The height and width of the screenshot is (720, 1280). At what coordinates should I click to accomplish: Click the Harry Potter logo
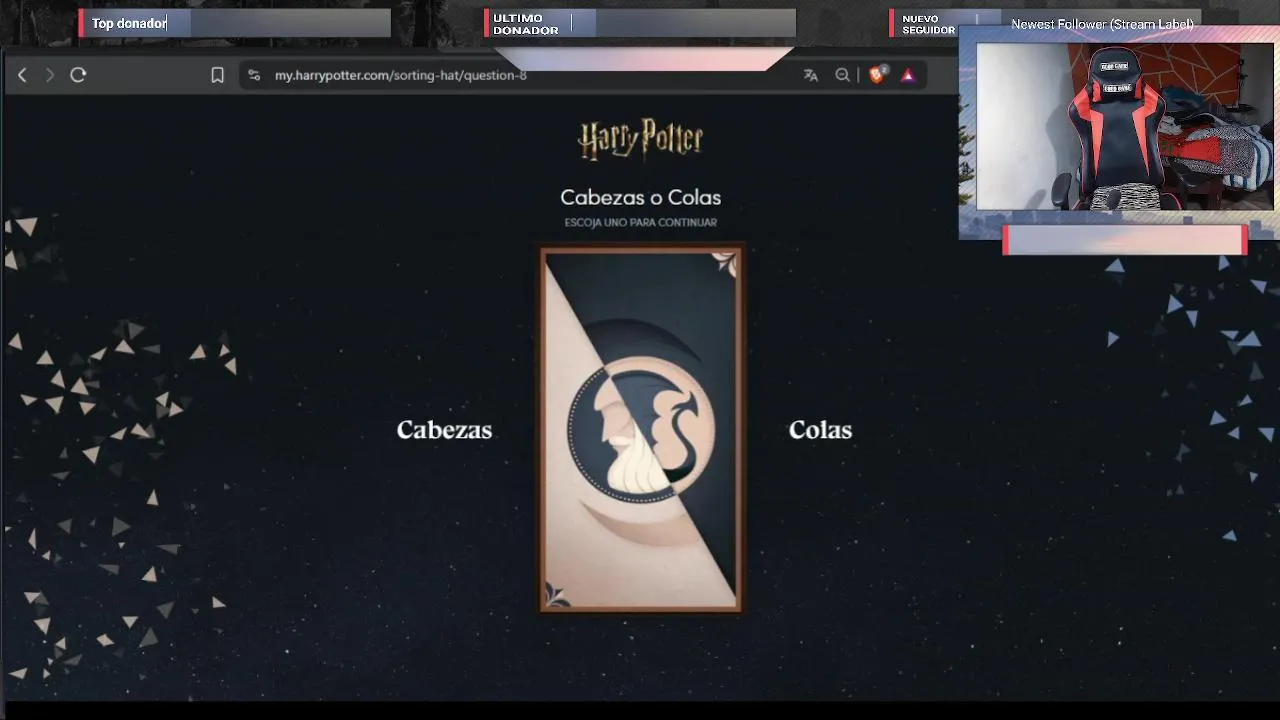click(x=641, y=140)
